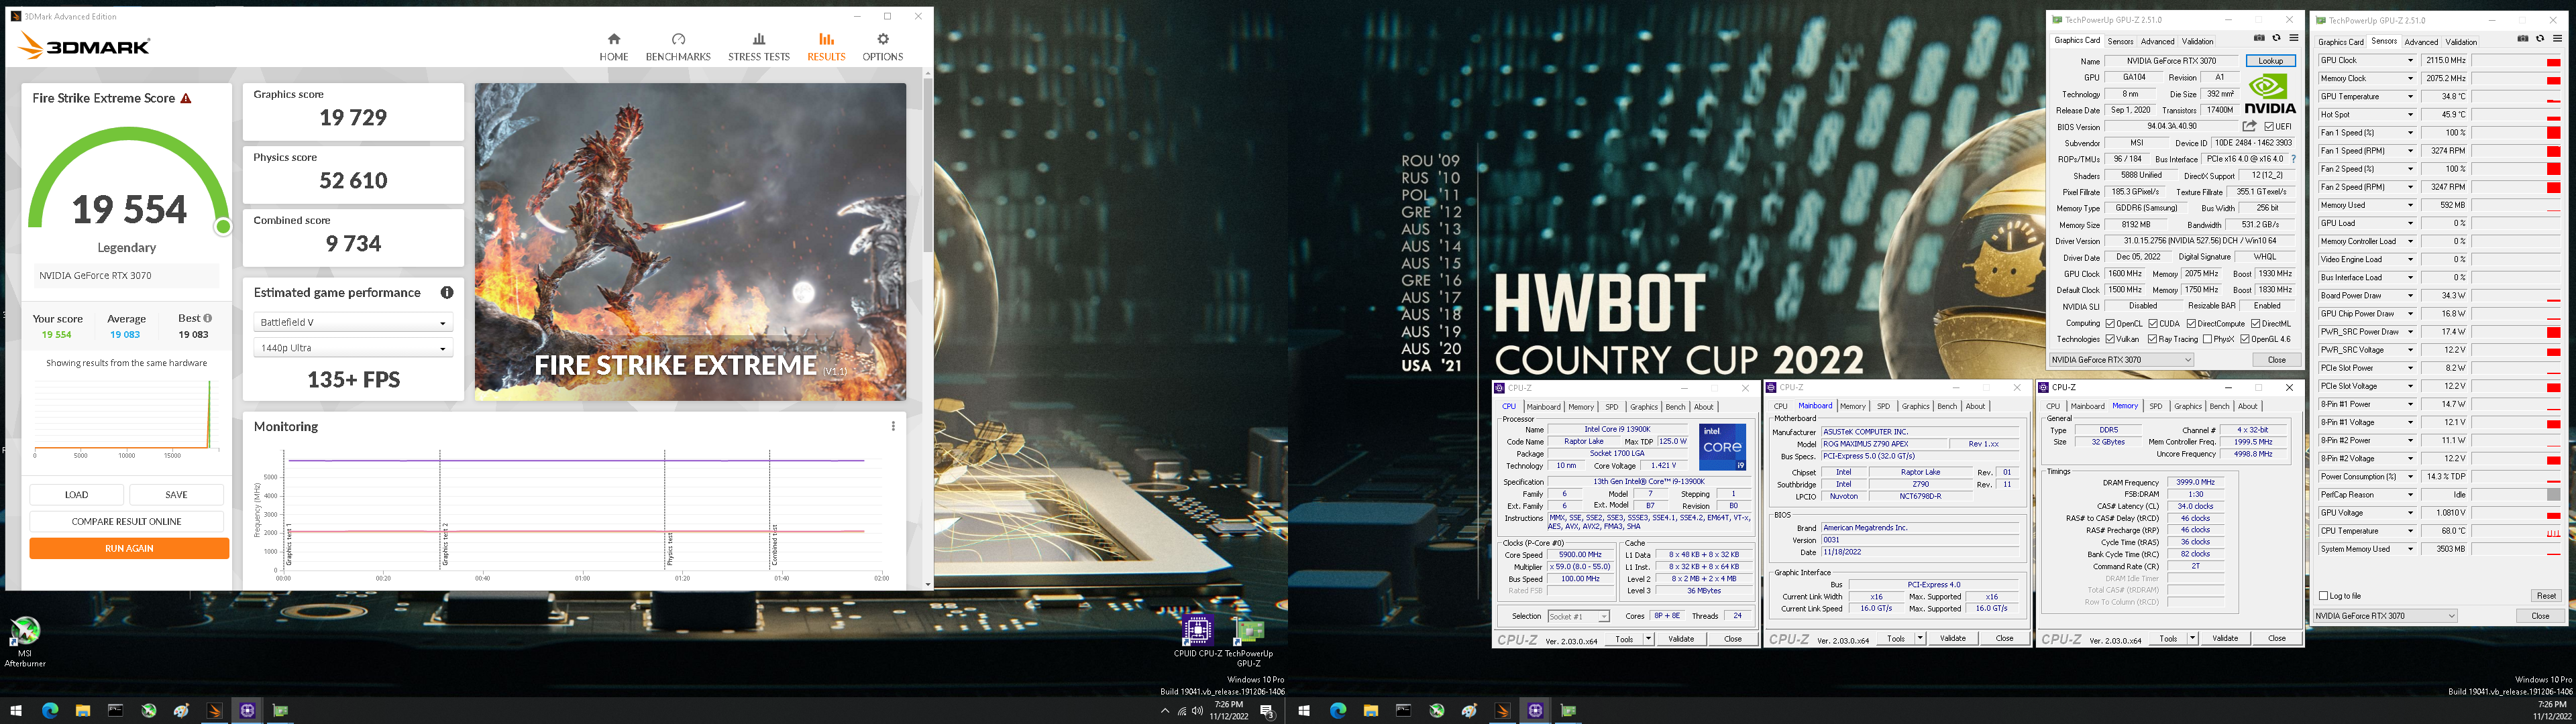Go to 3DMark Stress Tests
Screen dimensions: 2576x724
click(x=758, y=47)
